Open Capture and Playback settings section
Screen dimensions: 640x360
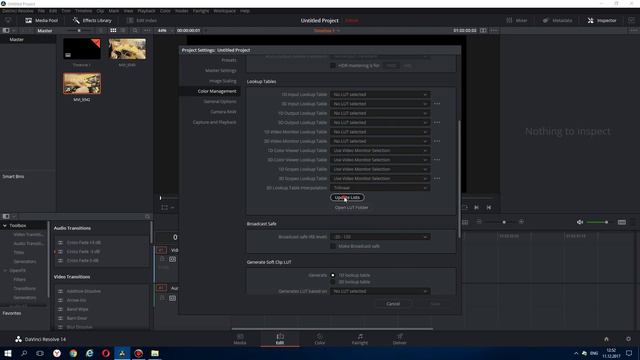(214, 122)
